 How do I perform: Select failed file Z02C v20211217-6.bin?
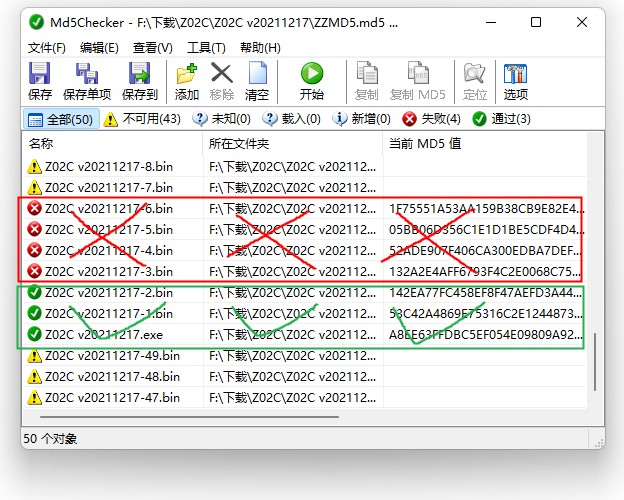[110, 209]
